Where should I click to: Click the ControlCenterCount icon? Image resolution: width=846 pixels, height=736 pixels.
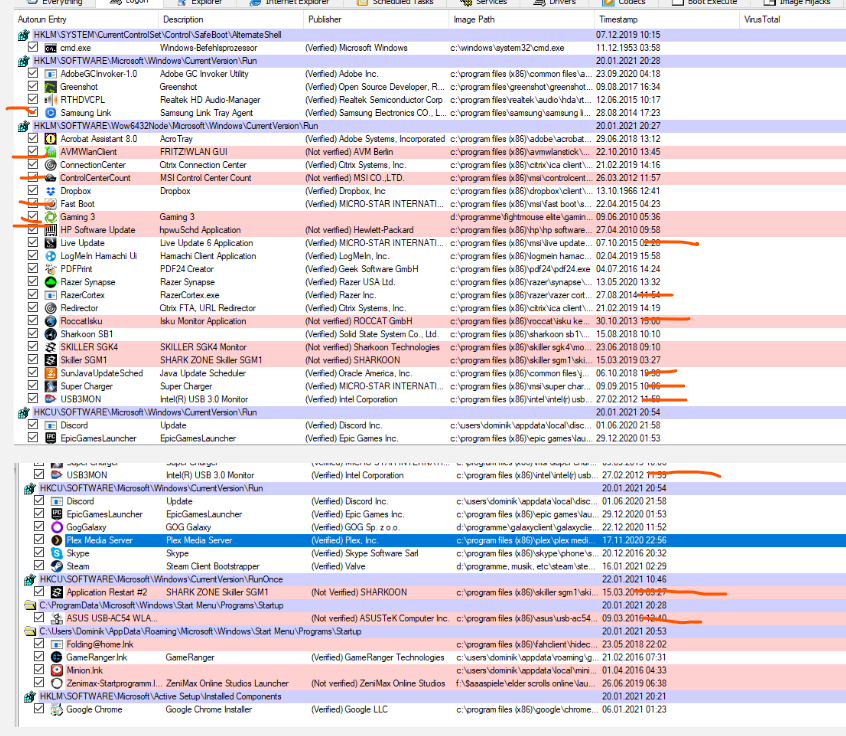point(50,178)
